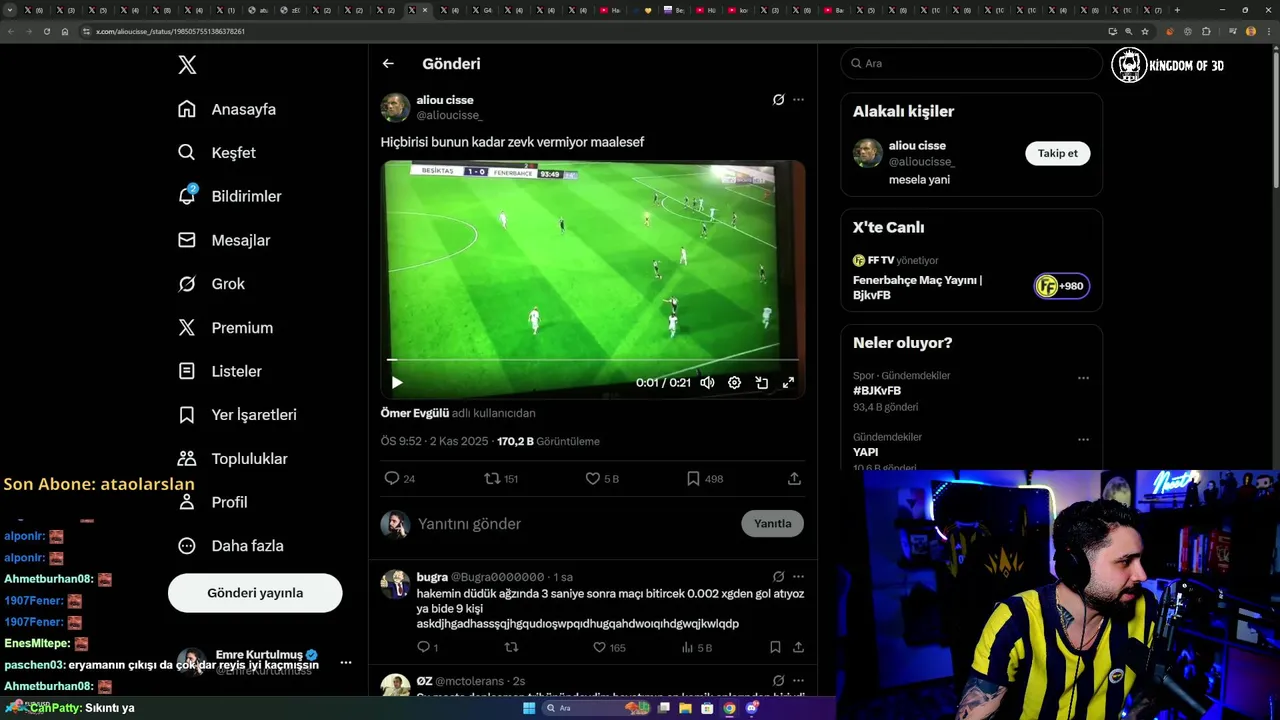
Task: Join Fenerbahçe Maç Yayını live broadcast
Action: coord(917,287)
